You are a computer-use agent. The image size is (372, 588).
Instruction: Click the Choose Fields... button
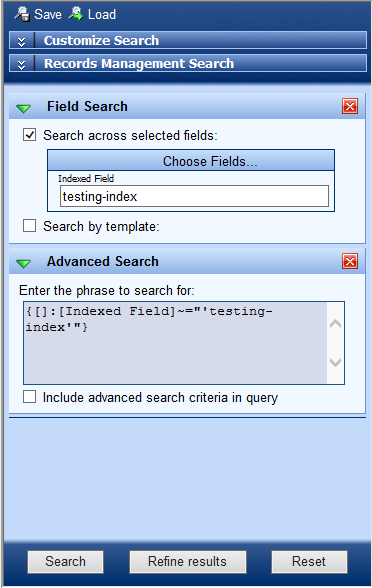tap(191, 161)
